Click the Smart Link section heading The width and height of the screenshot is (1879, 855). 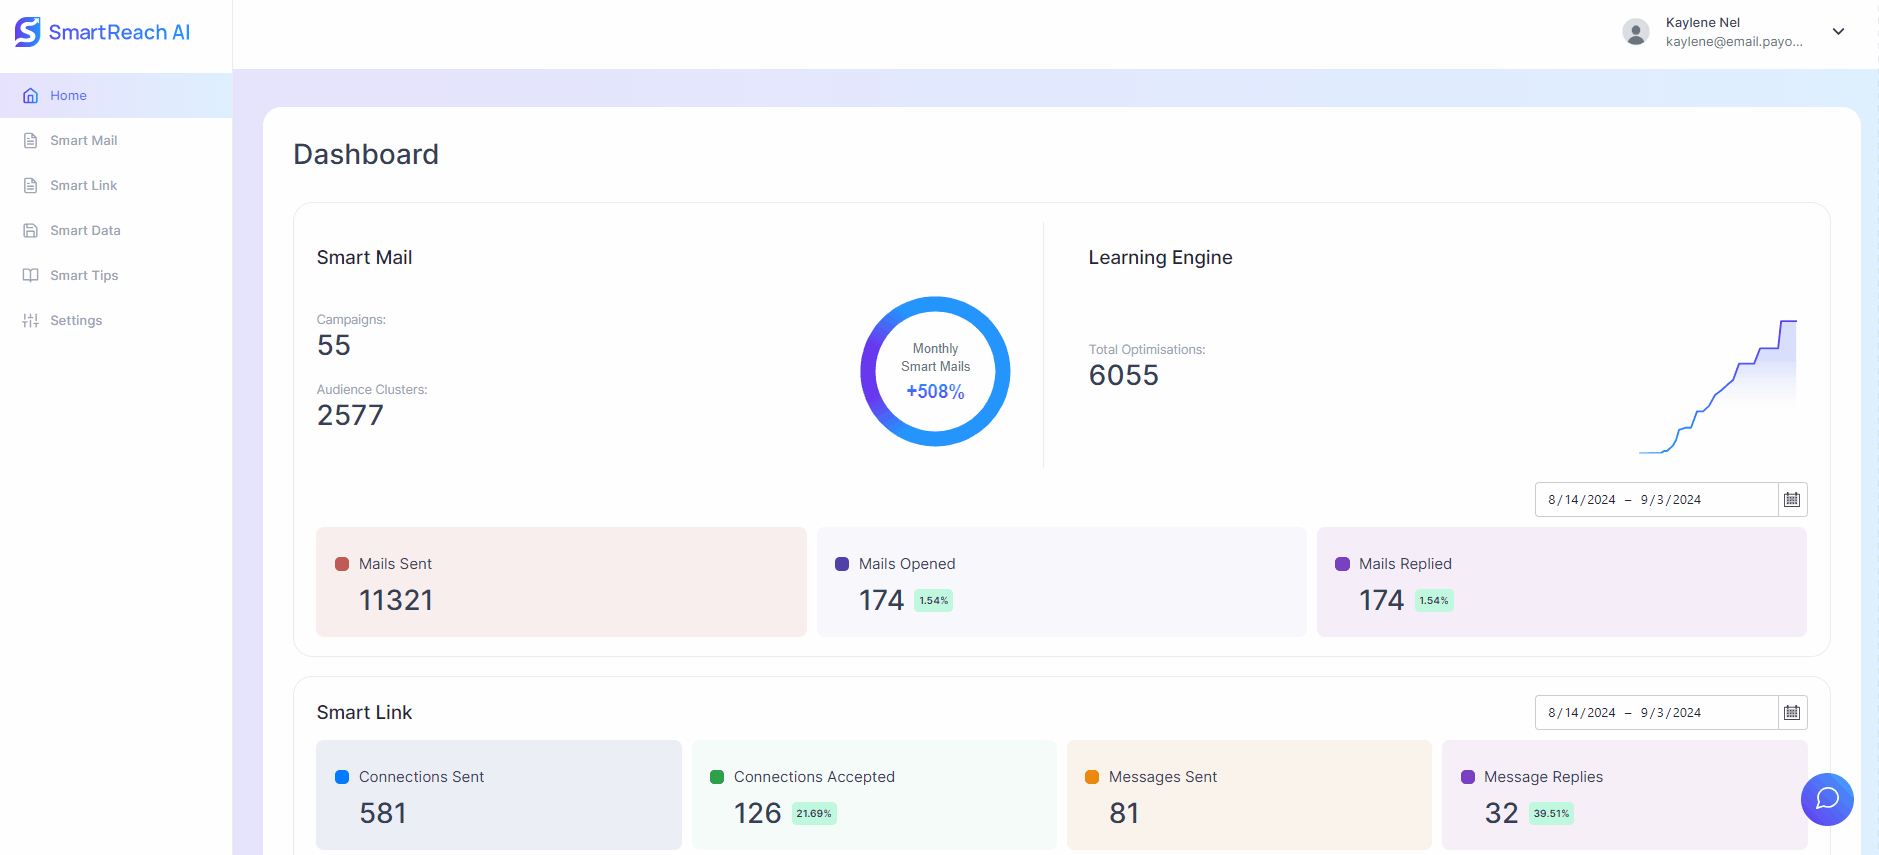tap(364, 713)
